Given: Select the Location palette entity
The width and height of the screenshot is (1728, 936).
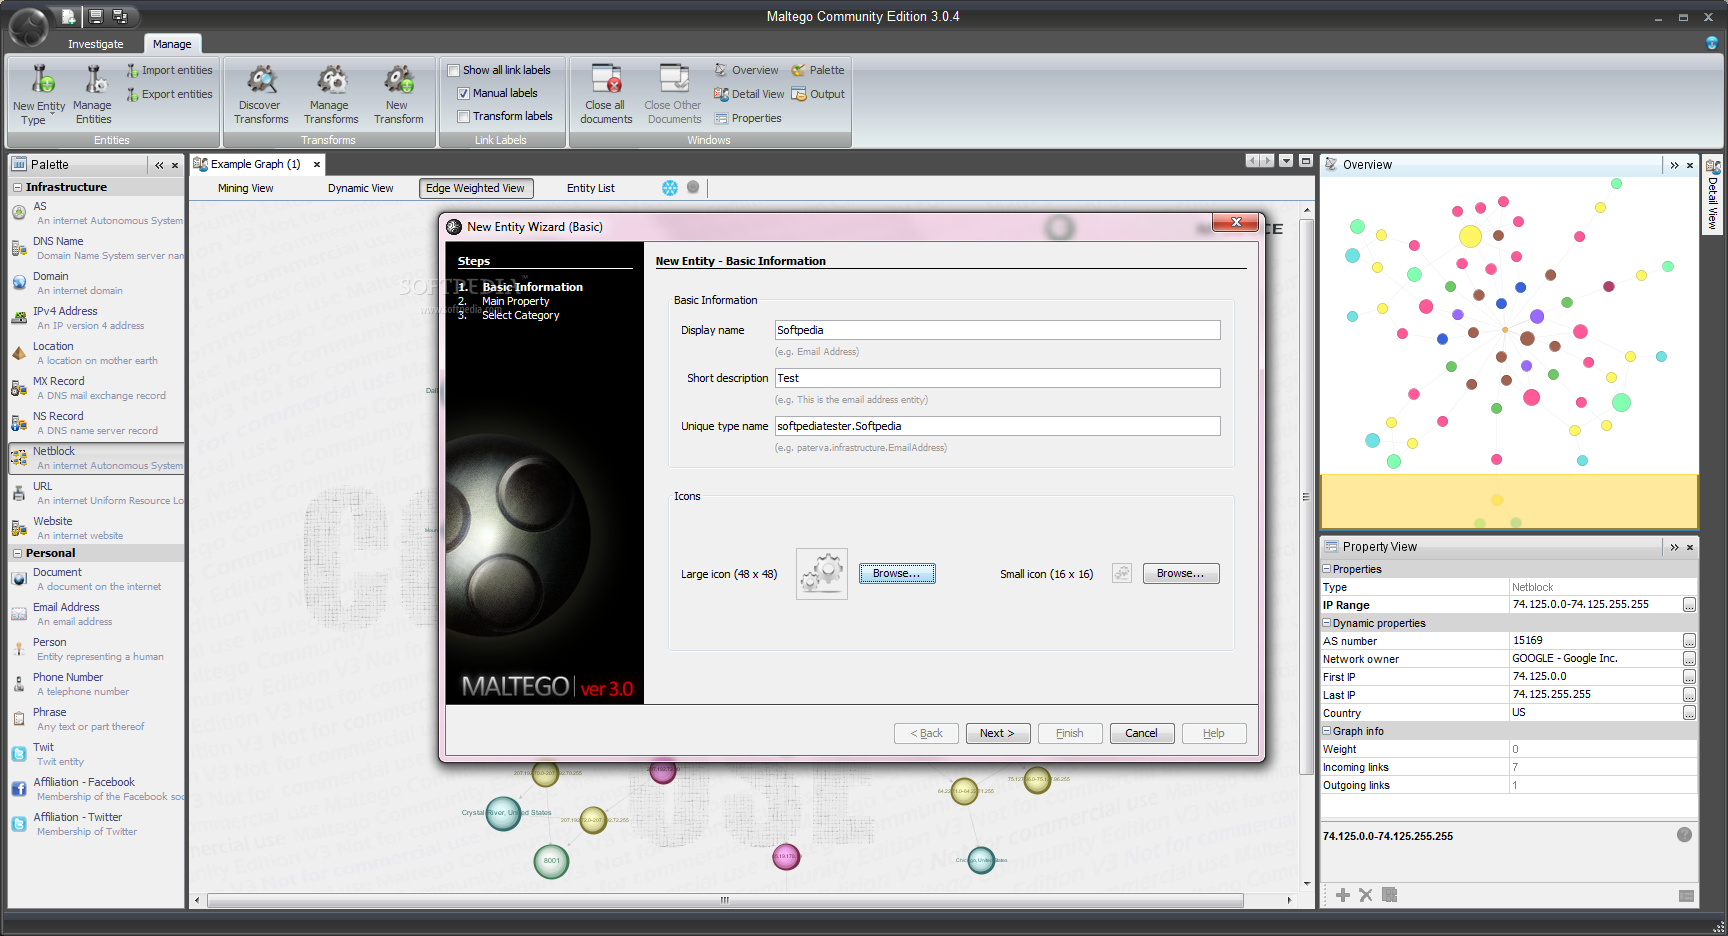Looking at the screenshot, I should coord(96,353).
